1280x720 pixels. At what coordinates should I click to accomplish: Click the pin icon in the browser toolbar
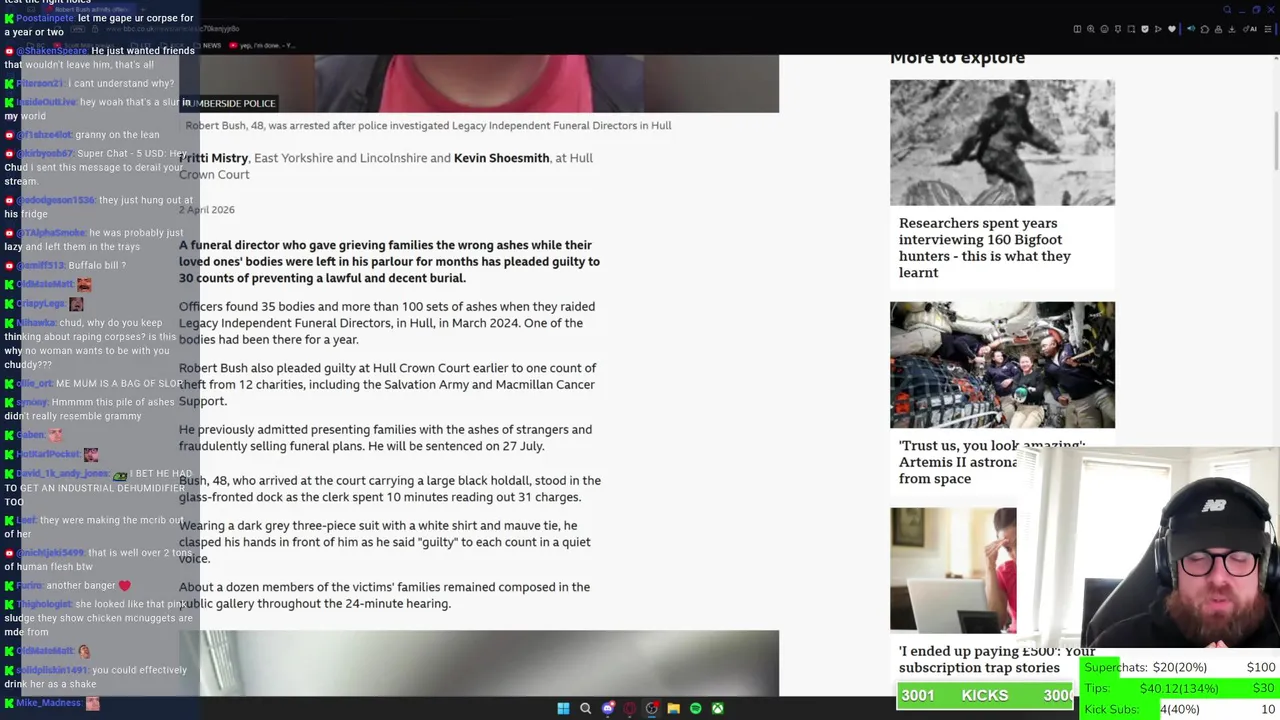click(x=1118, y=29)
